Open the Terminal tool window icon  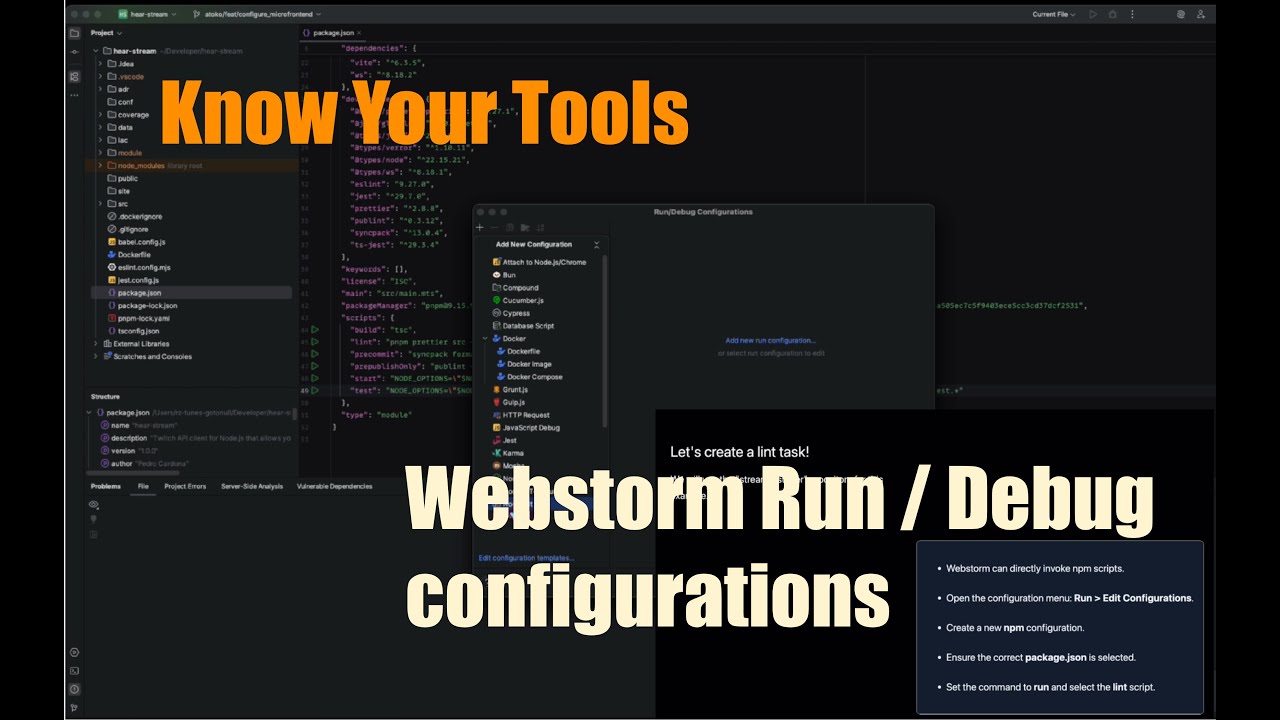click(74, 670)
